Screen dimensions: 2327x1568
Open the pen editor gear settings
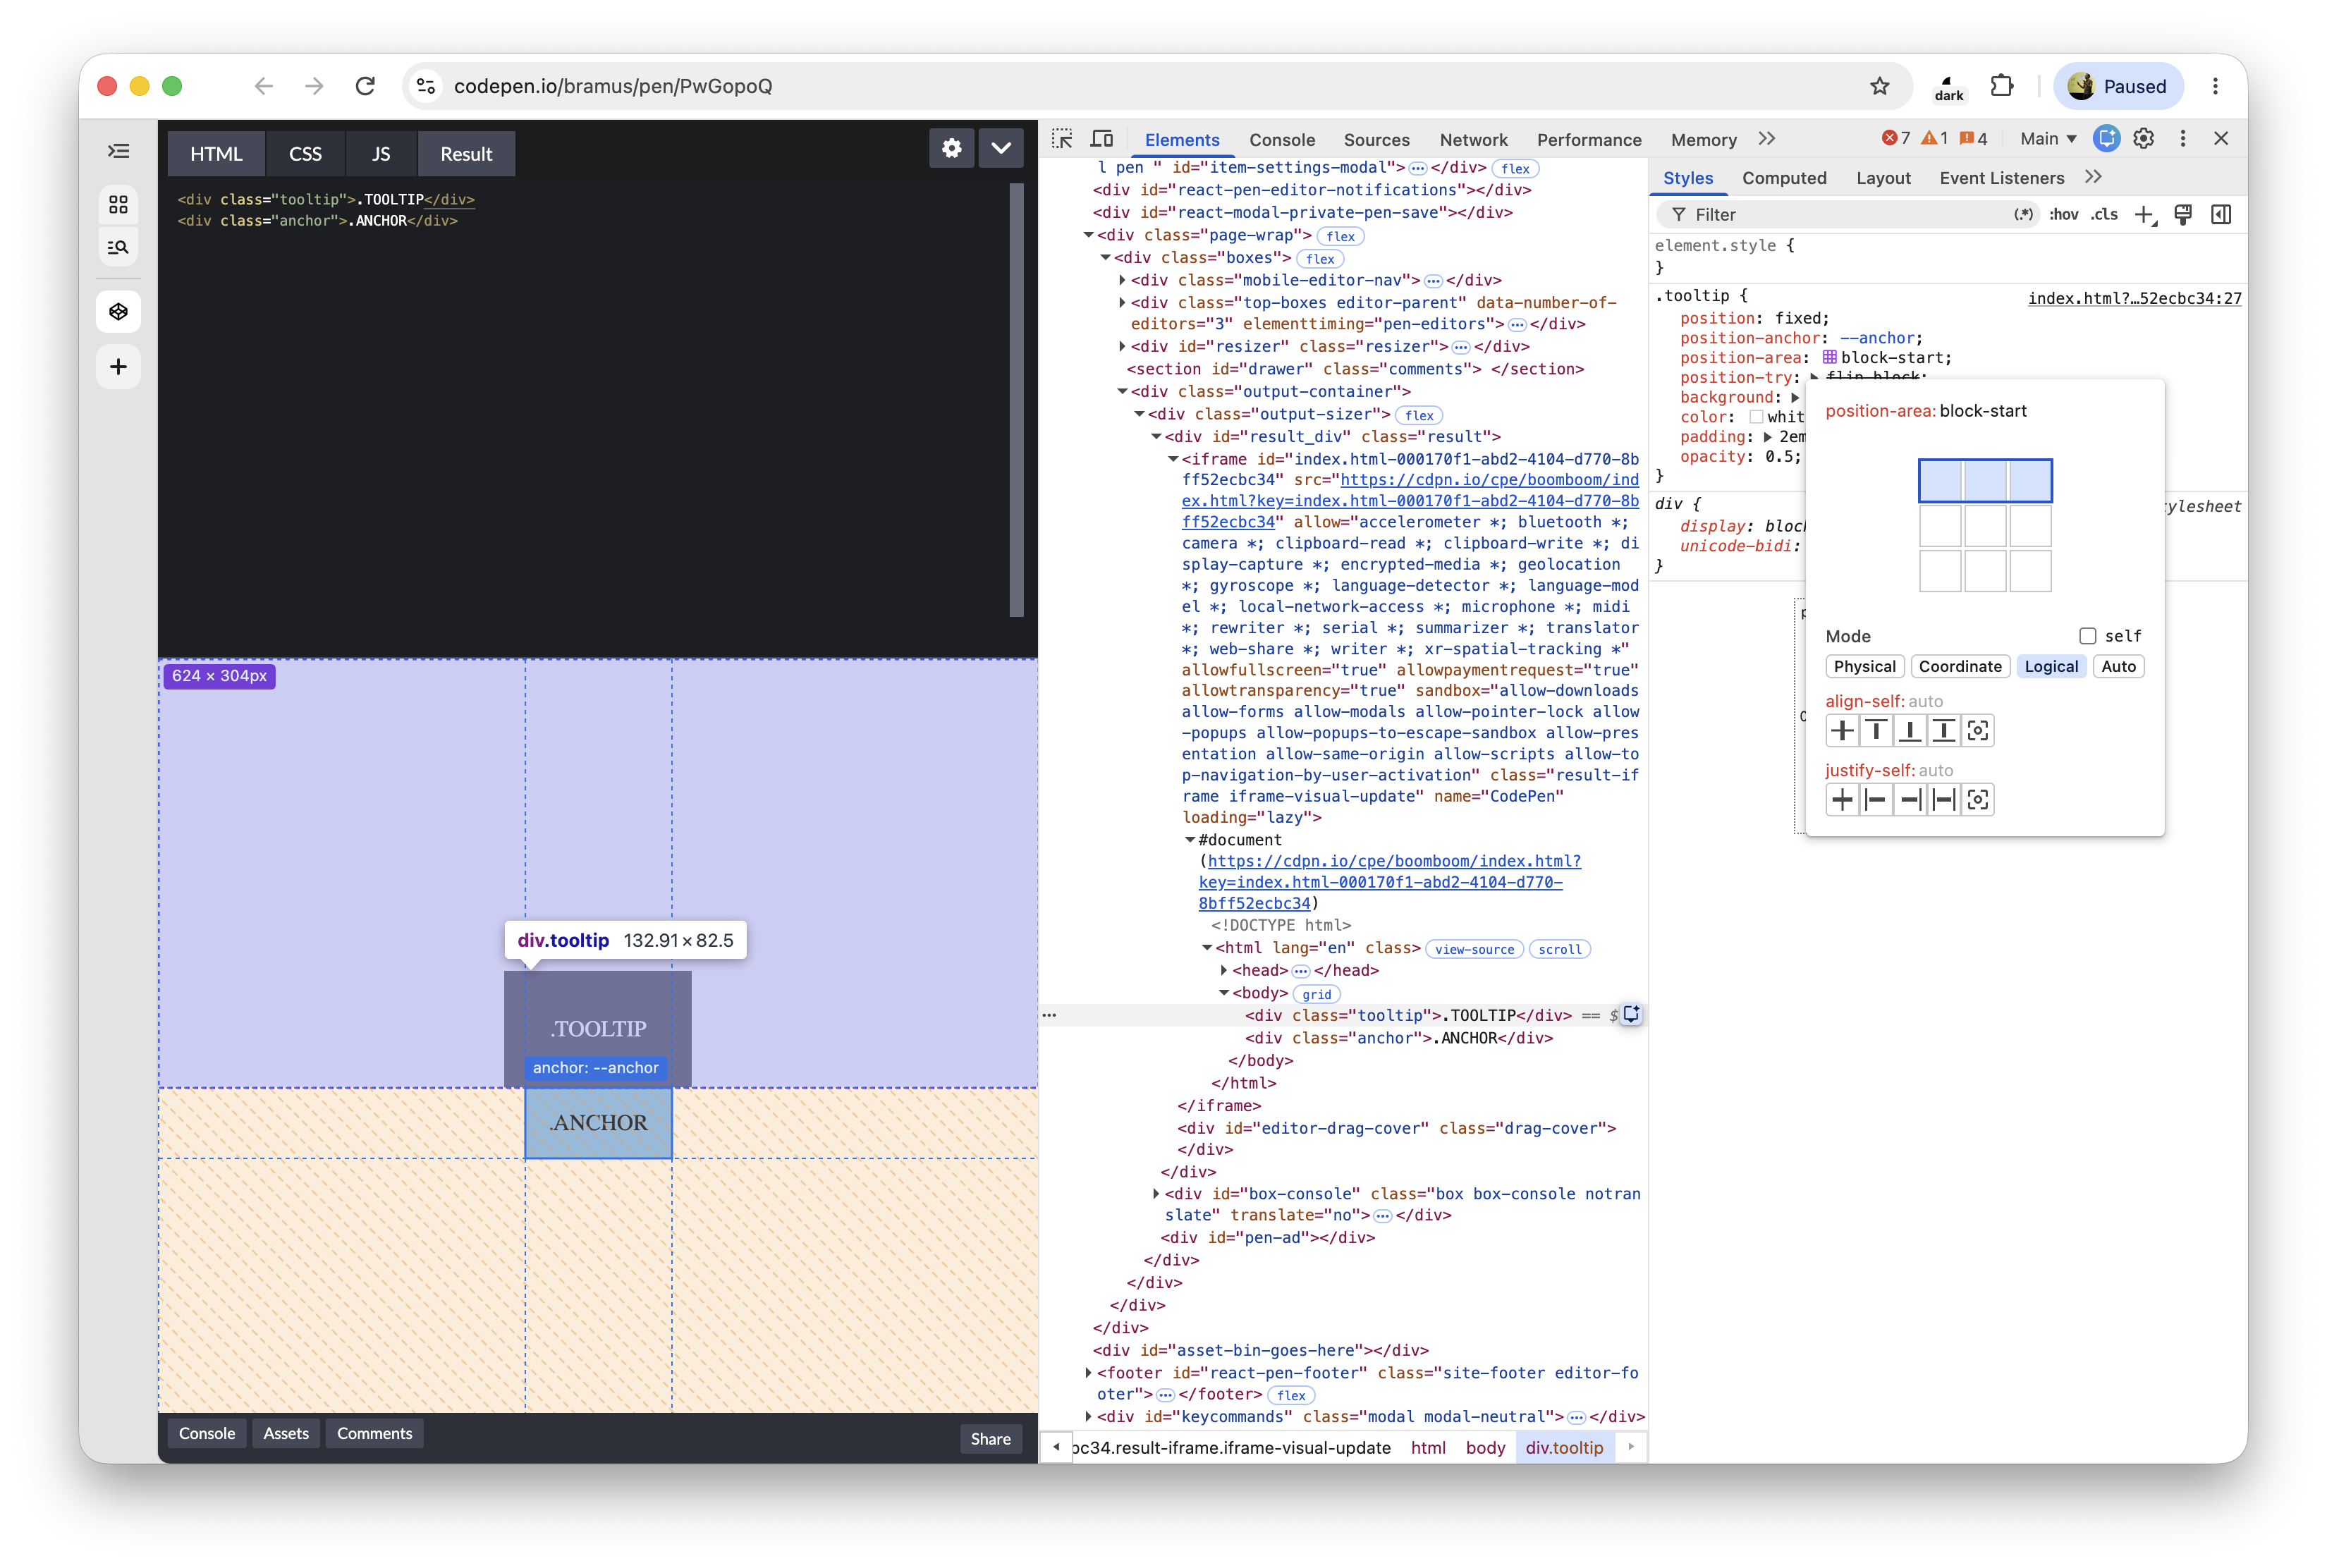pyautogui.click(x=951, y=149)
